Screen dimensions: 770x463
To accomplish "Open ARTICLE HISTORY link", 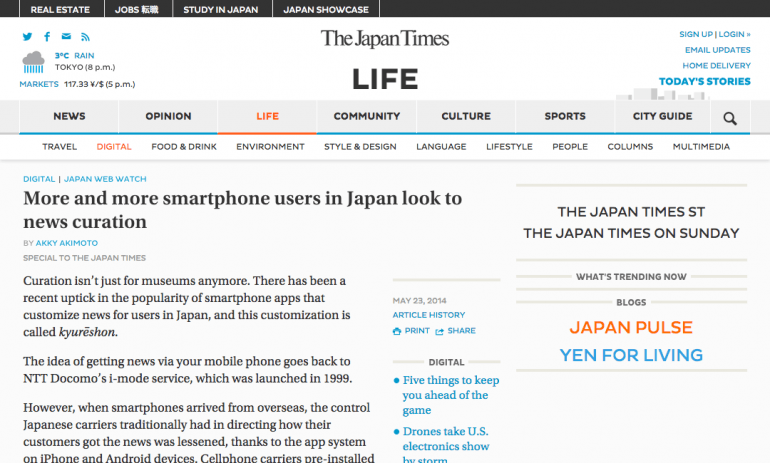I will [x=429, y=315].
